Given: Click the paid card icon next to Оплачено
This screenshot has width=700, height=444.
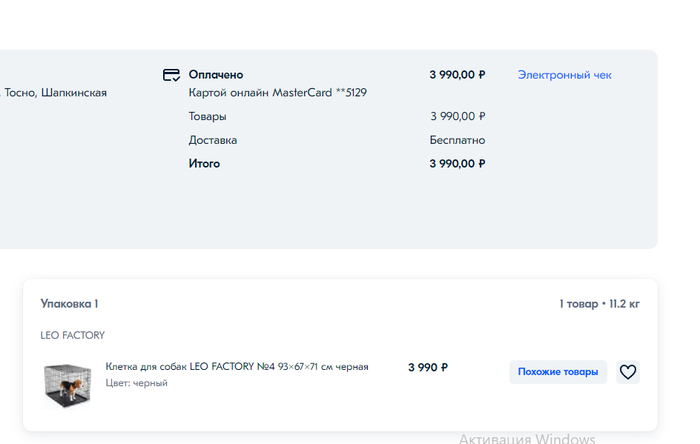Looking at the screenshot, I should [x=171, y=75].
